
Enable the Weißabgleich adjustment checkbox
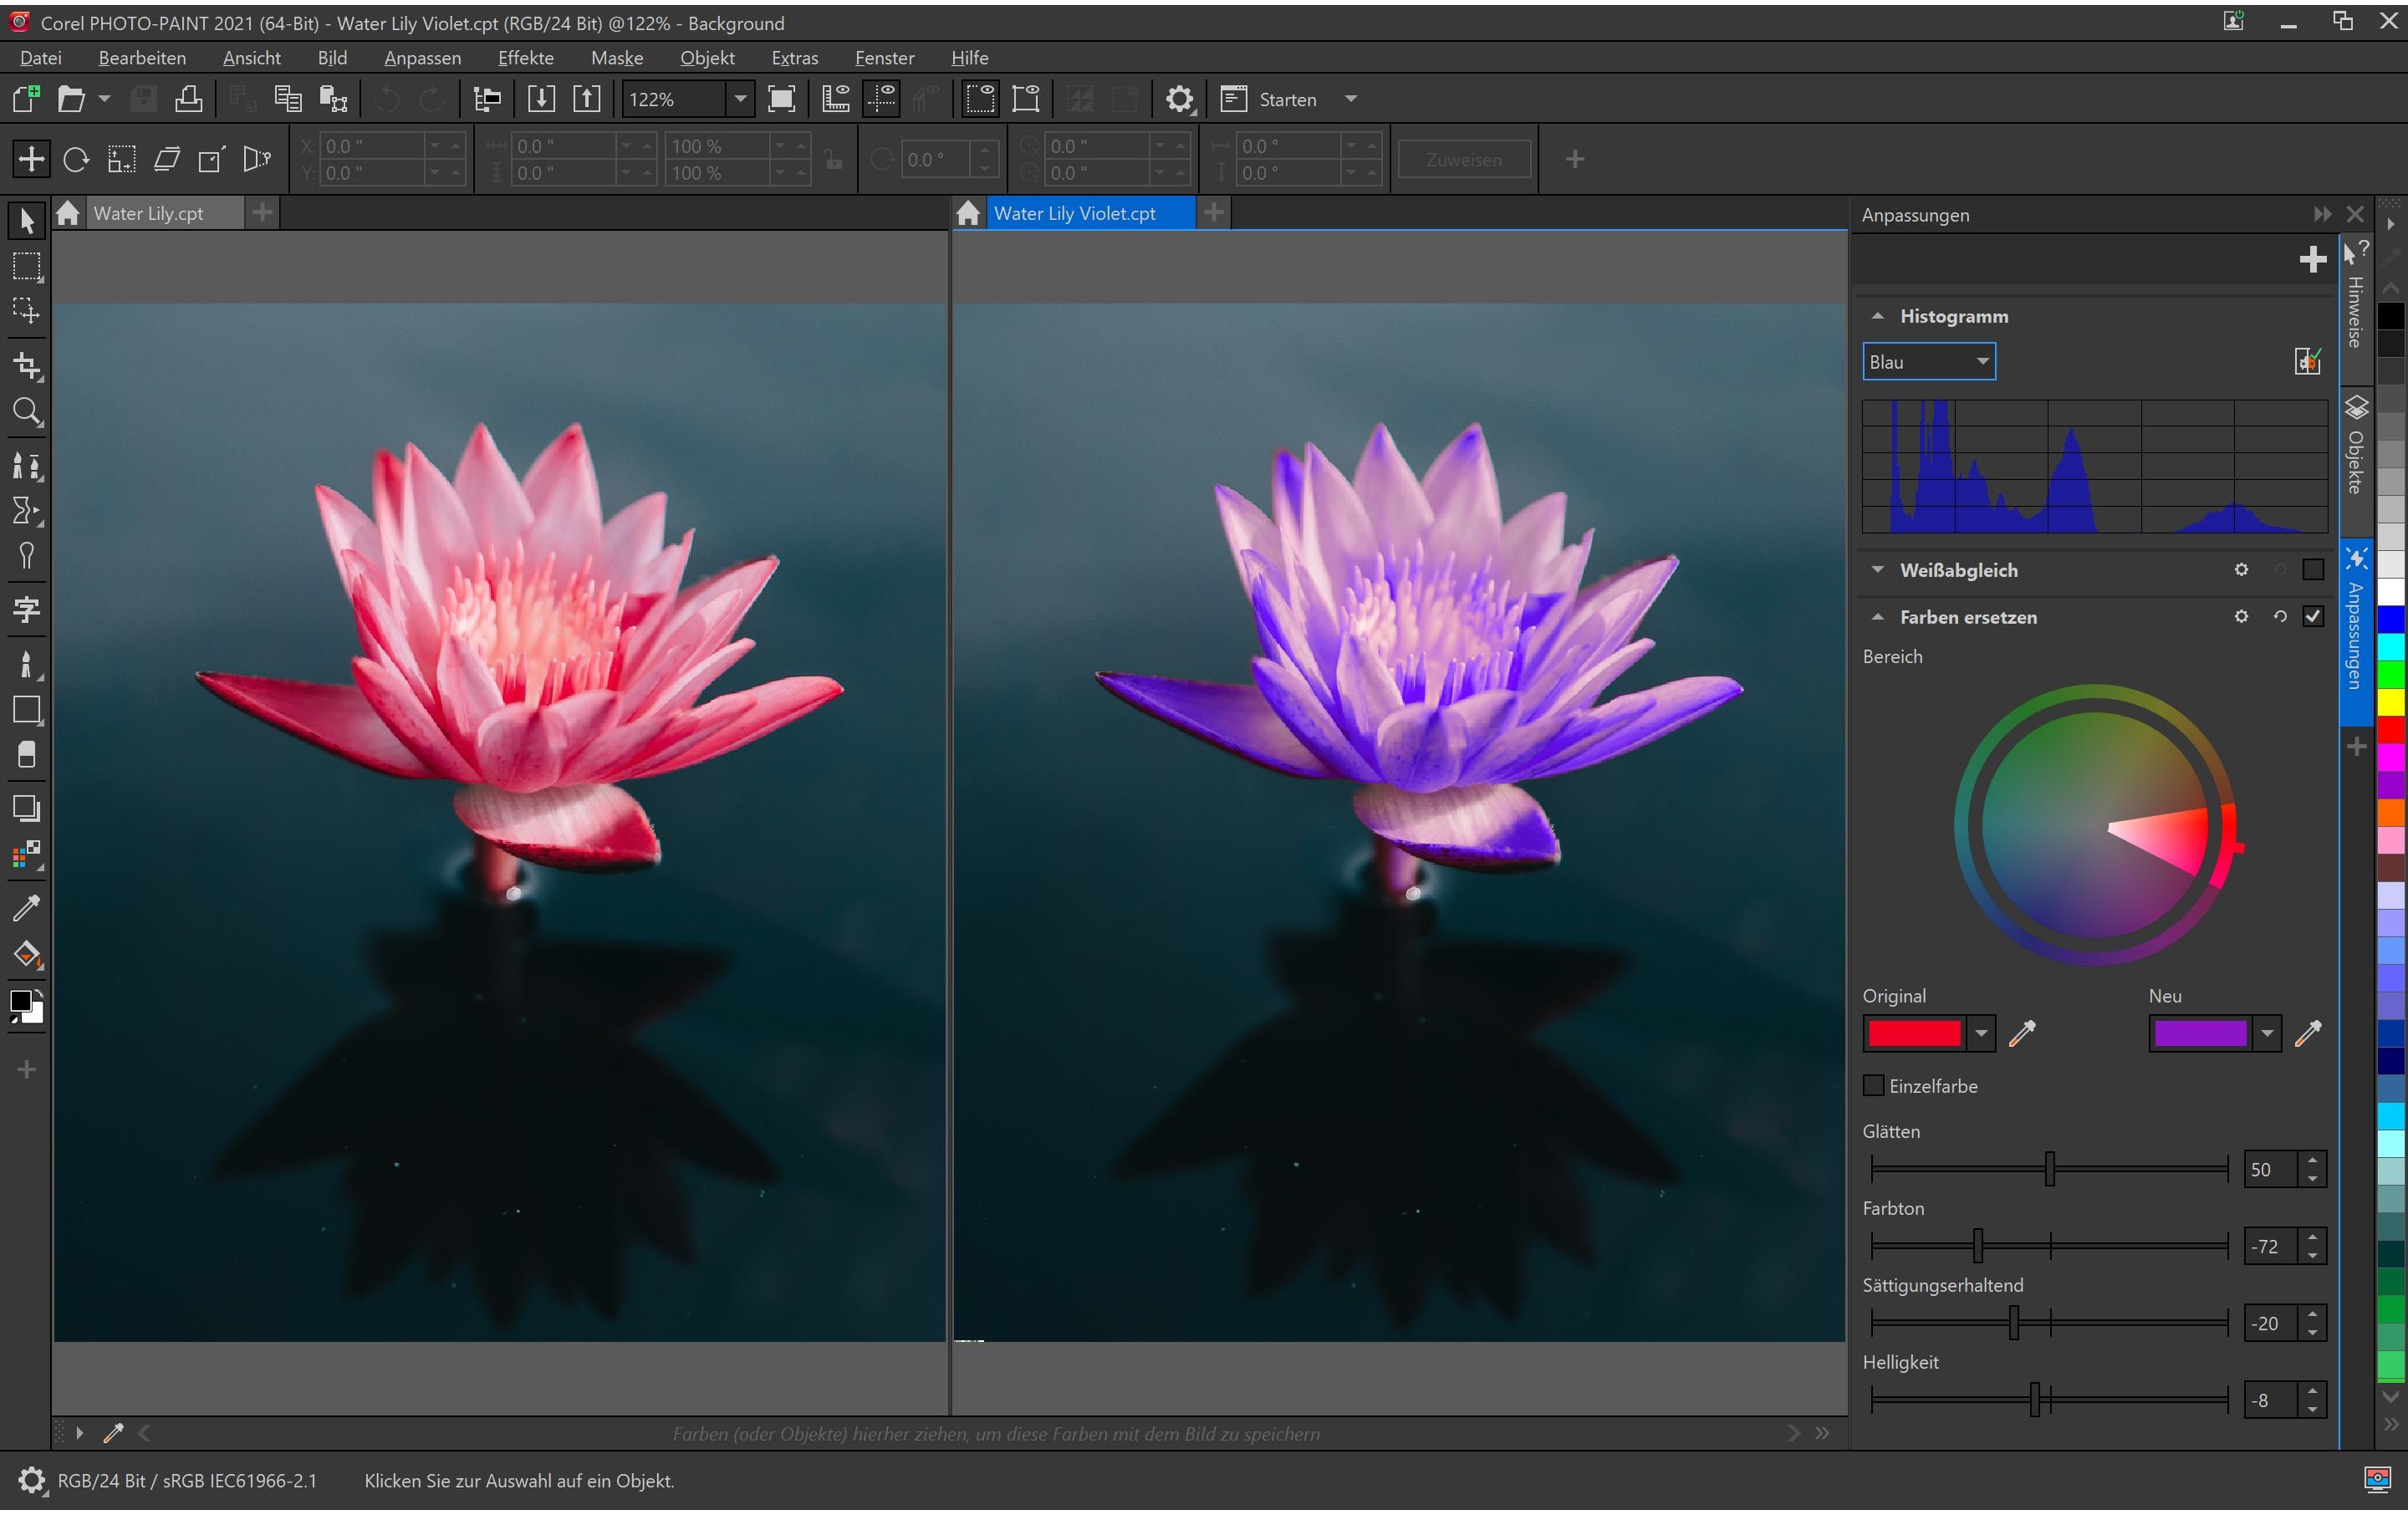tap(2313, 570)
